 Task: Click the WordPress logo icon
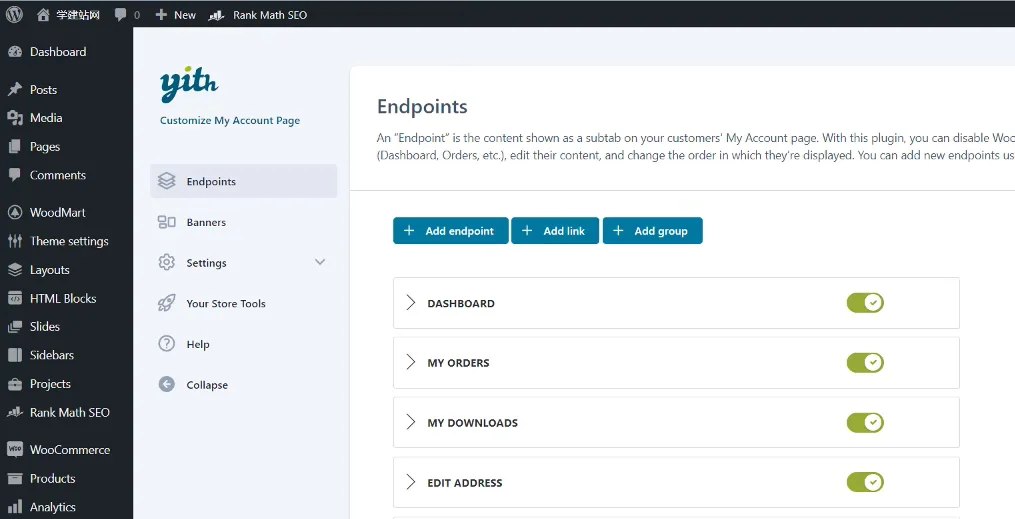click(x=14, y=14)
